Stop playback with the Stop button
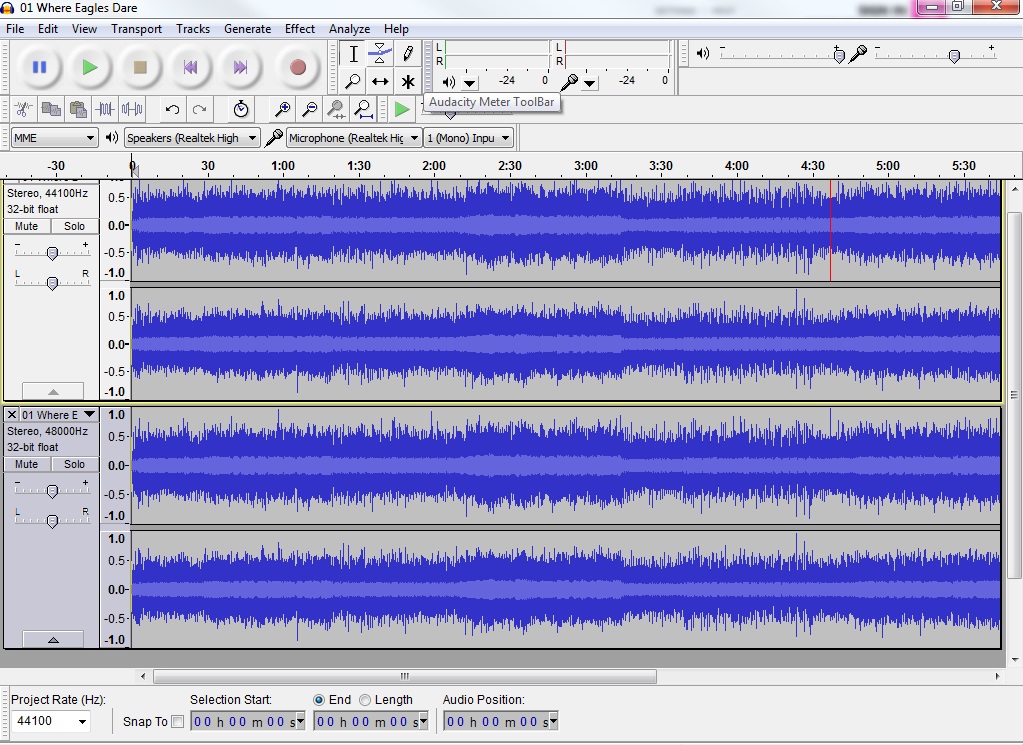This screenshot has height=745, width=1023. click(x=140, y=67)
